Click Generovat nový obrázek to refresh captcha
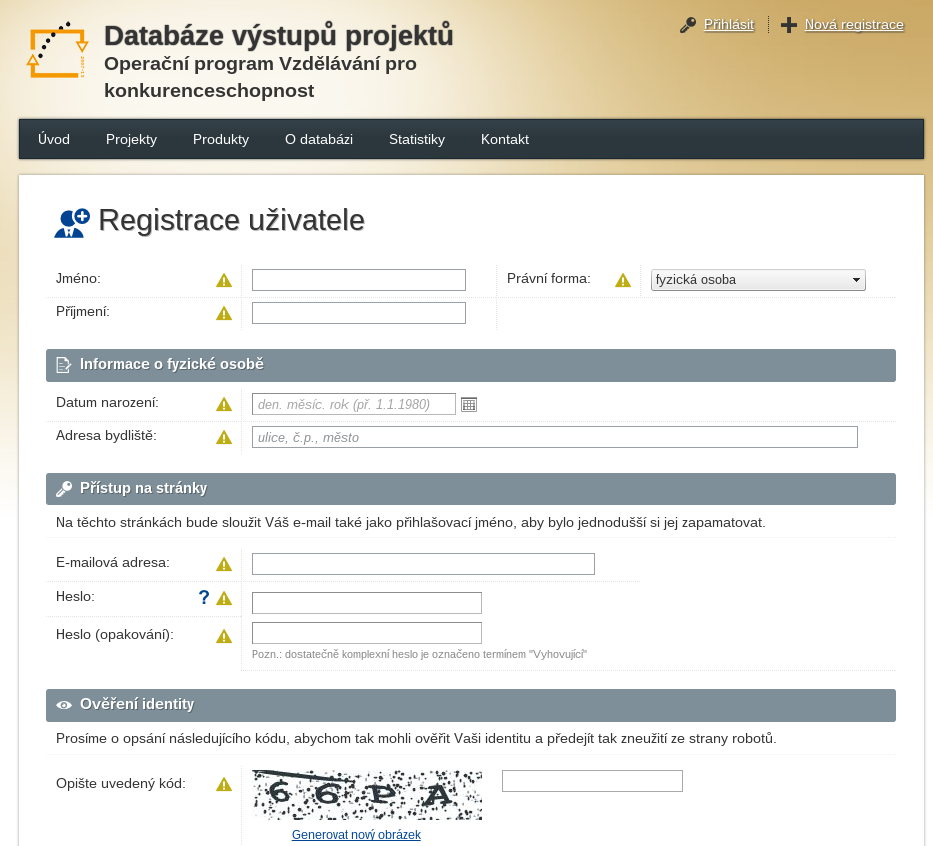 [x=356, y=834]
